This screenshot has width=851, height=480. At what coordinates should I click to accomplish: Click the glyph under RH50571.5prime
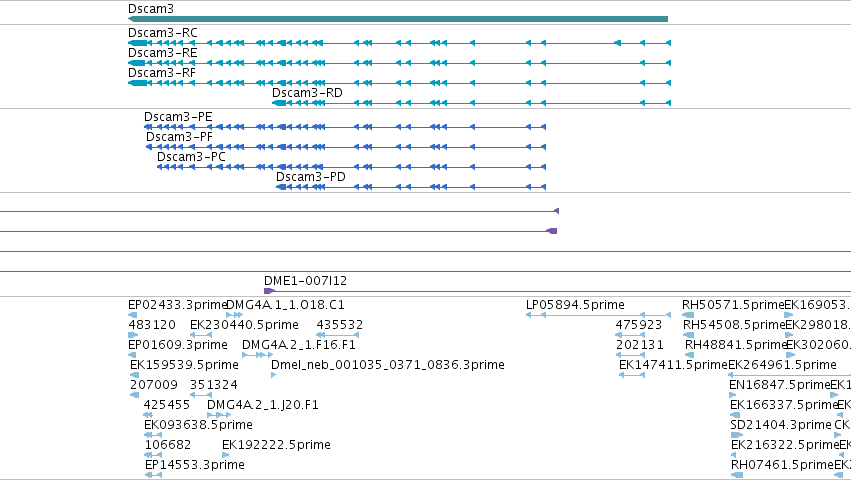coord(688,315)
